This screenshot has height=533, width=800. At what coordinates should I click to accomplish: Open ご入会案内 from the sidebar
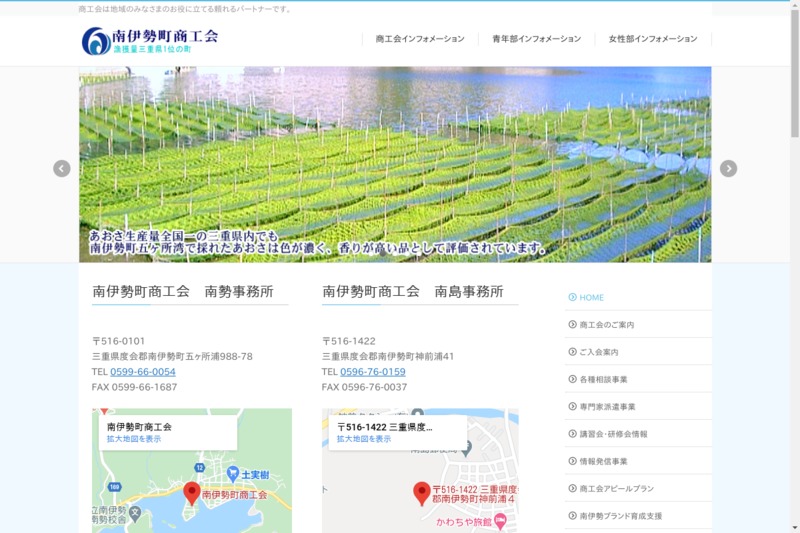[599, 352]
